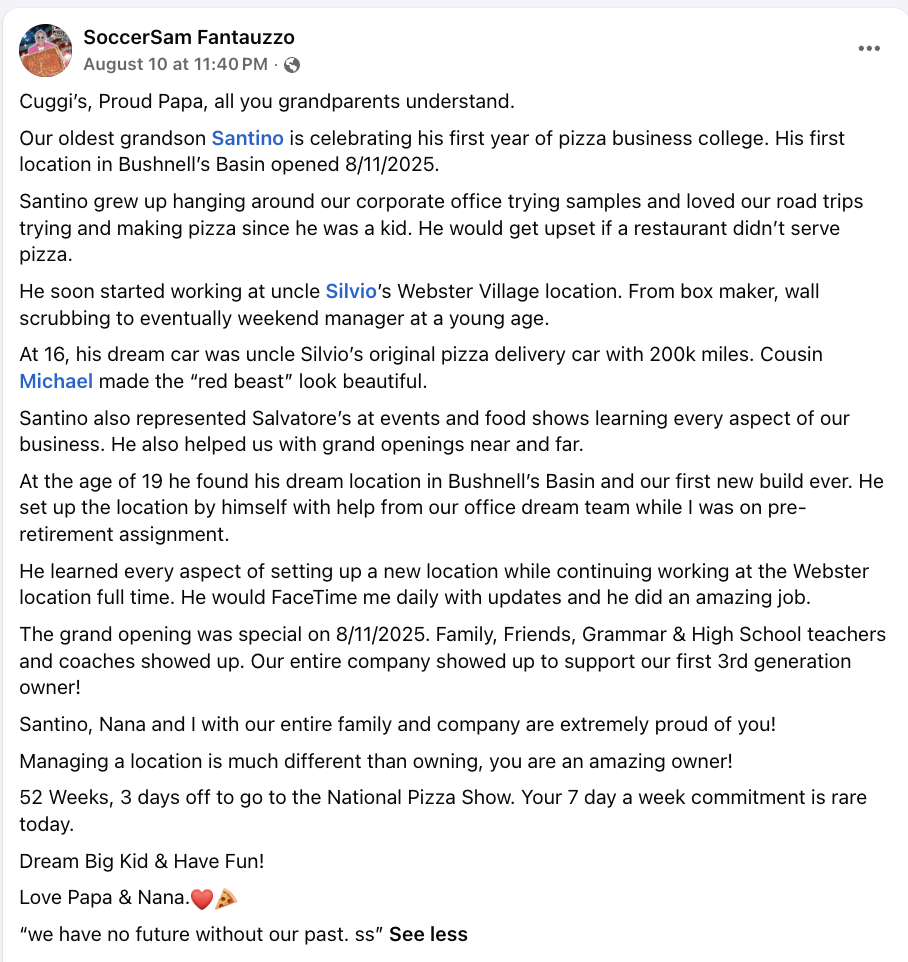
Task: Click the National Pizza Show sentence
Action: click(x=443, y=810)
